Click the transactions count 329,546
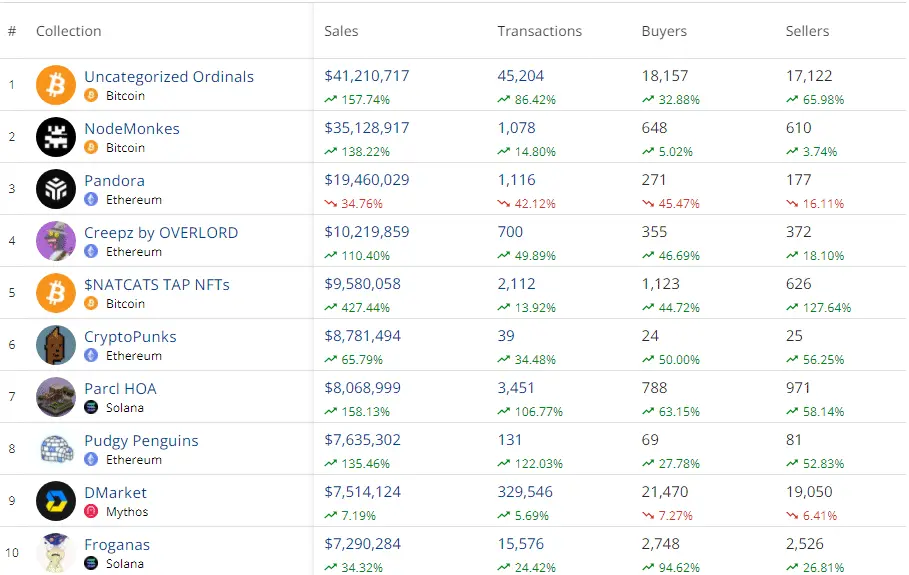909x575 pixels. (525, 492)
